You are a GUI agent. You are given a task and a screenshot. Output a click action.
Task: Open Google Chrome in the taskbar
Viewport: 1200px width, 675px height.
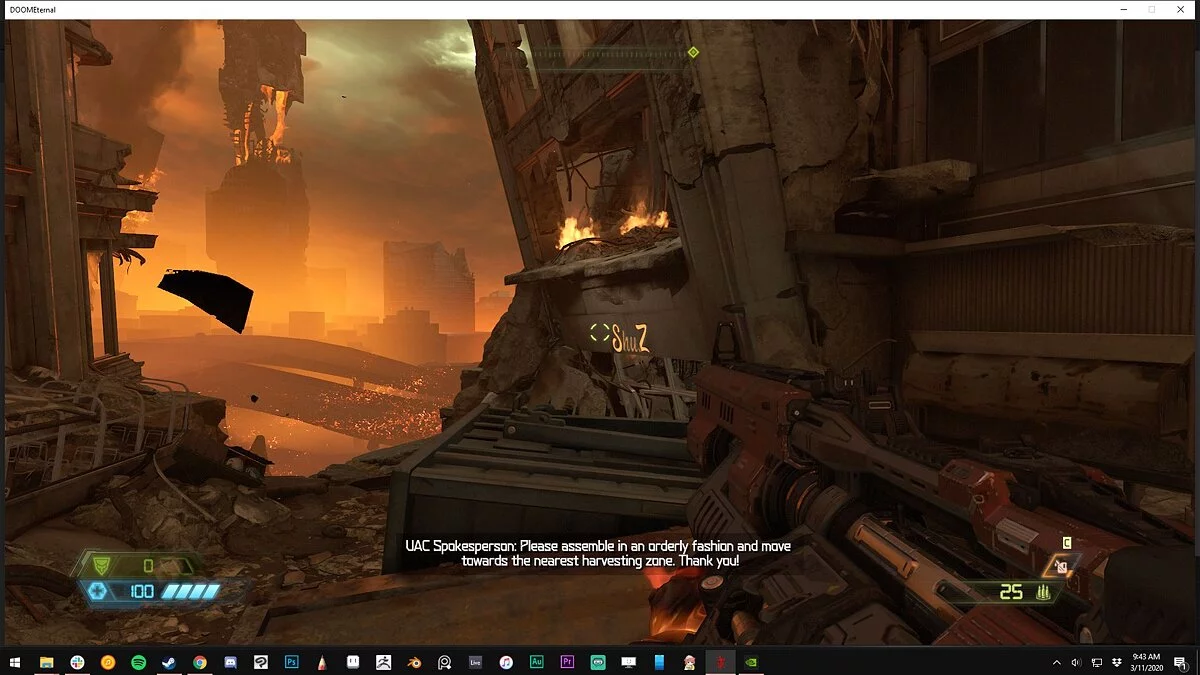click(x=199, y=662)
